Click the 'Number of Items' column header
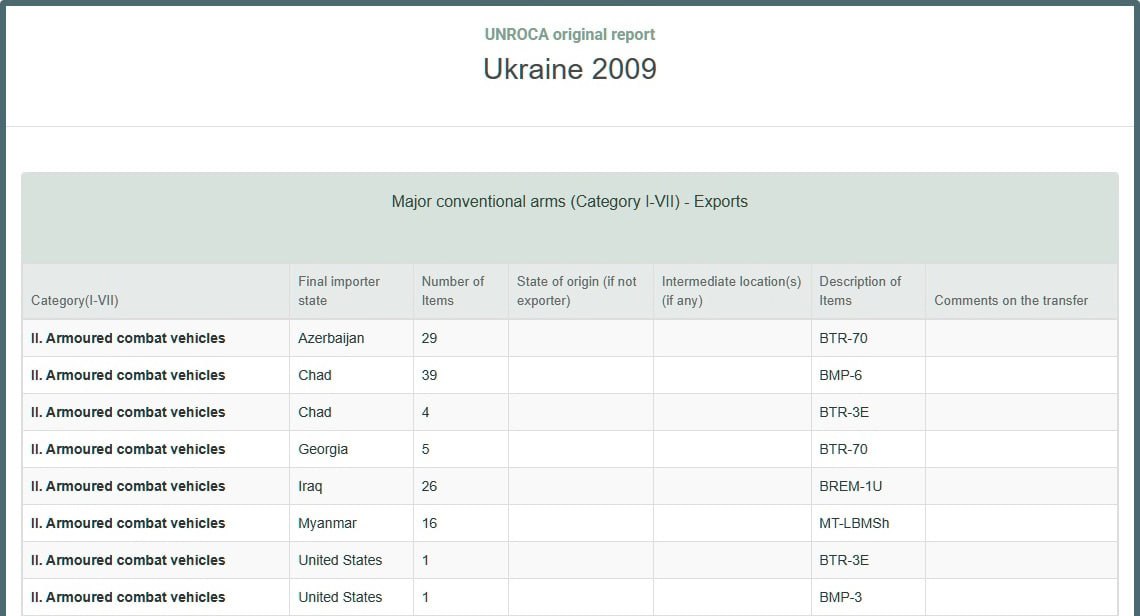 452,291
